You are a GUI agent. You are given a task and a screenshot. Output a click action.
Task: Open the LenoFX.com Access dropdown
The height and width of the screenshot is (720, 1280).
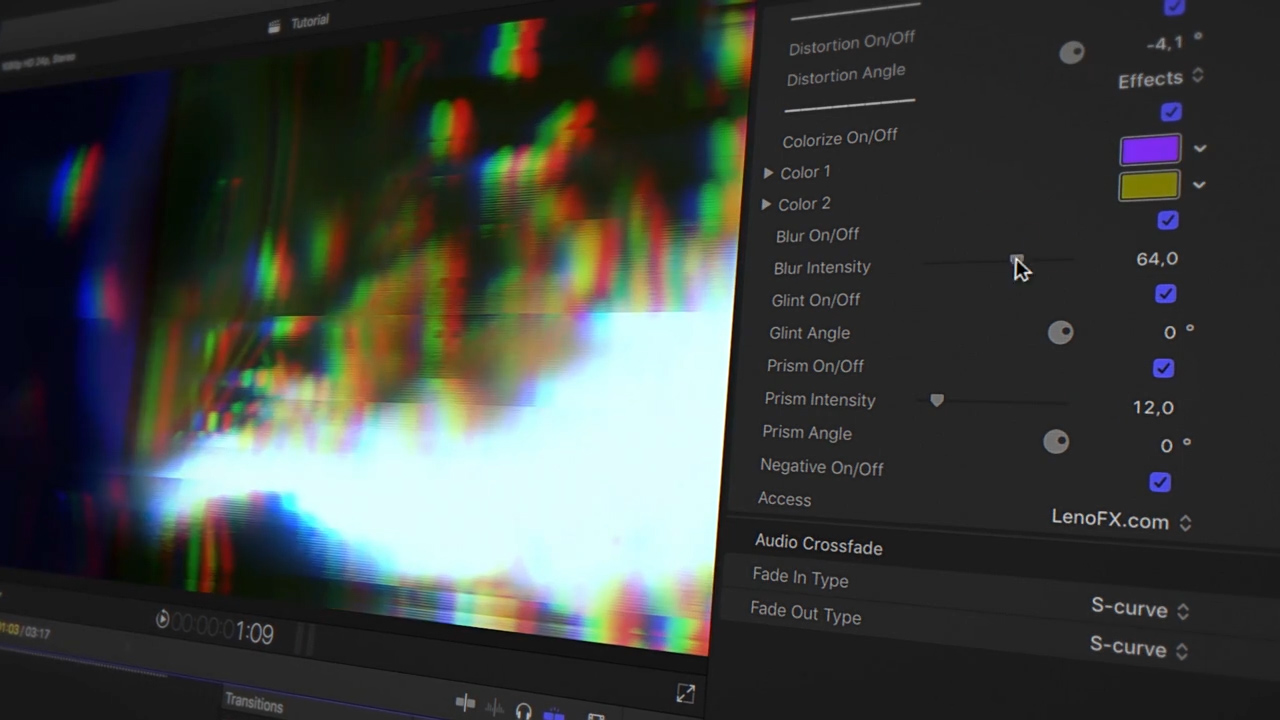tap(1121, 520)
